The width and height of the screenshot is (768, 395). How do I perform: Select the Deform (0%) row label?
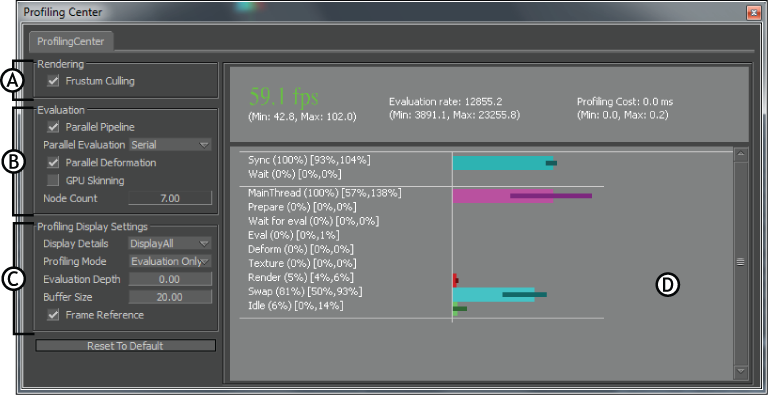point(301,249)
